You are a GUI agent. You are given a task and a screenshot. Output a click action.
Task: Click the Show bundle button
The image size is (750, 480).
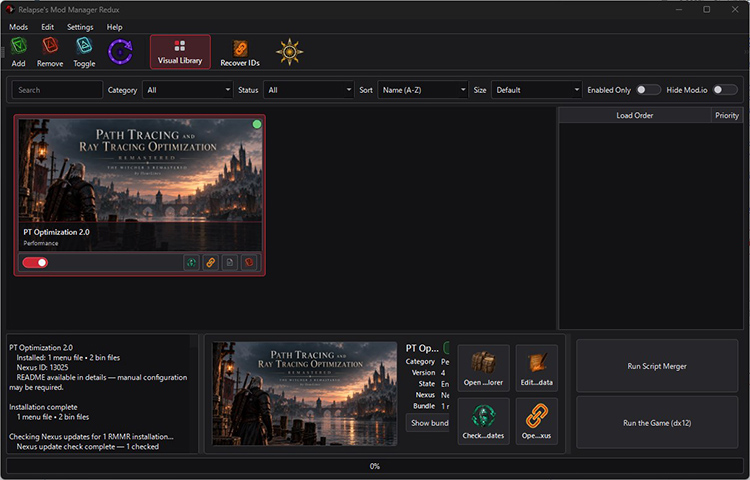click(428, 423)
